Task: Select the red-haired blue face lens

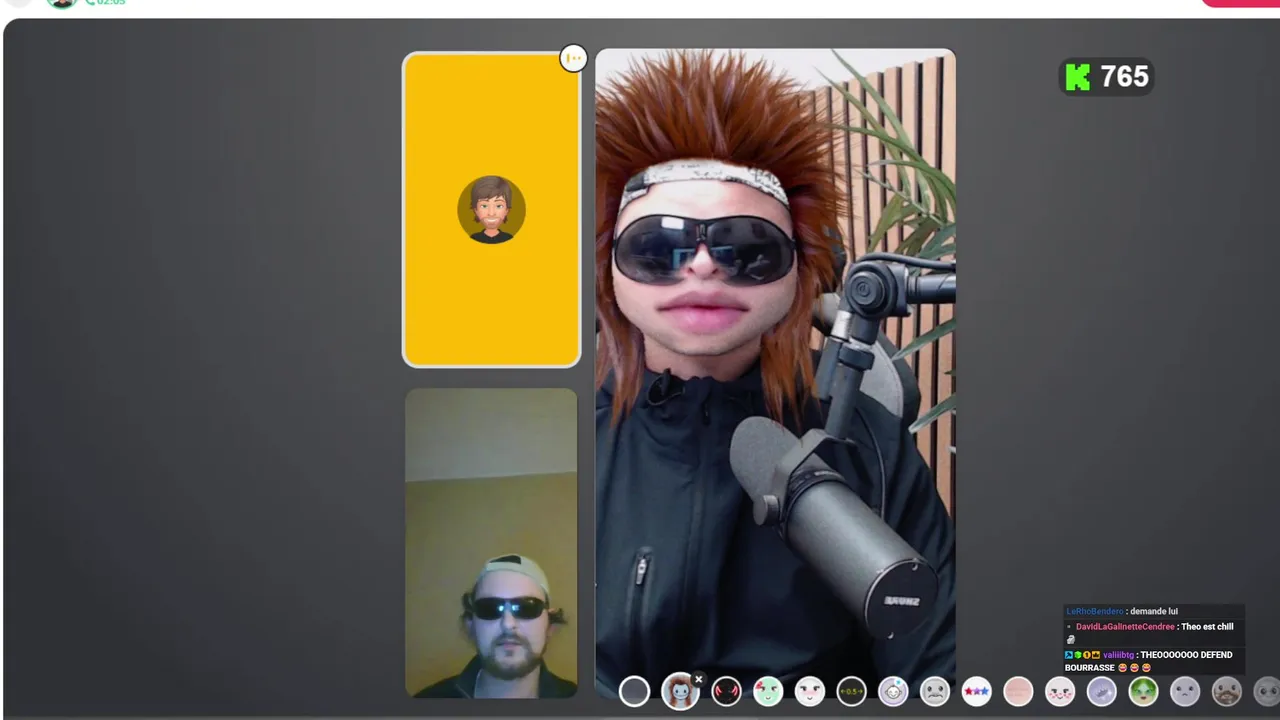Action: pos(680,691)
